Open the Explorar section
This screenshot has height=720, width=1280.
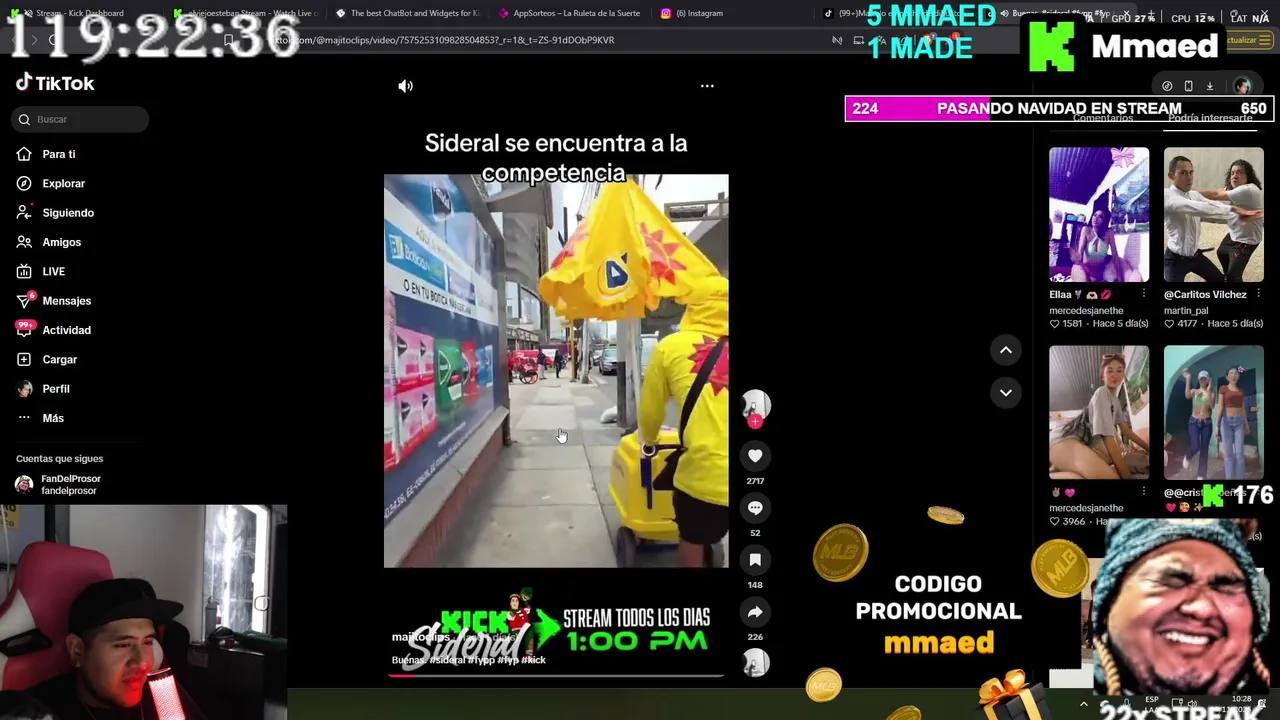[51, 183]
